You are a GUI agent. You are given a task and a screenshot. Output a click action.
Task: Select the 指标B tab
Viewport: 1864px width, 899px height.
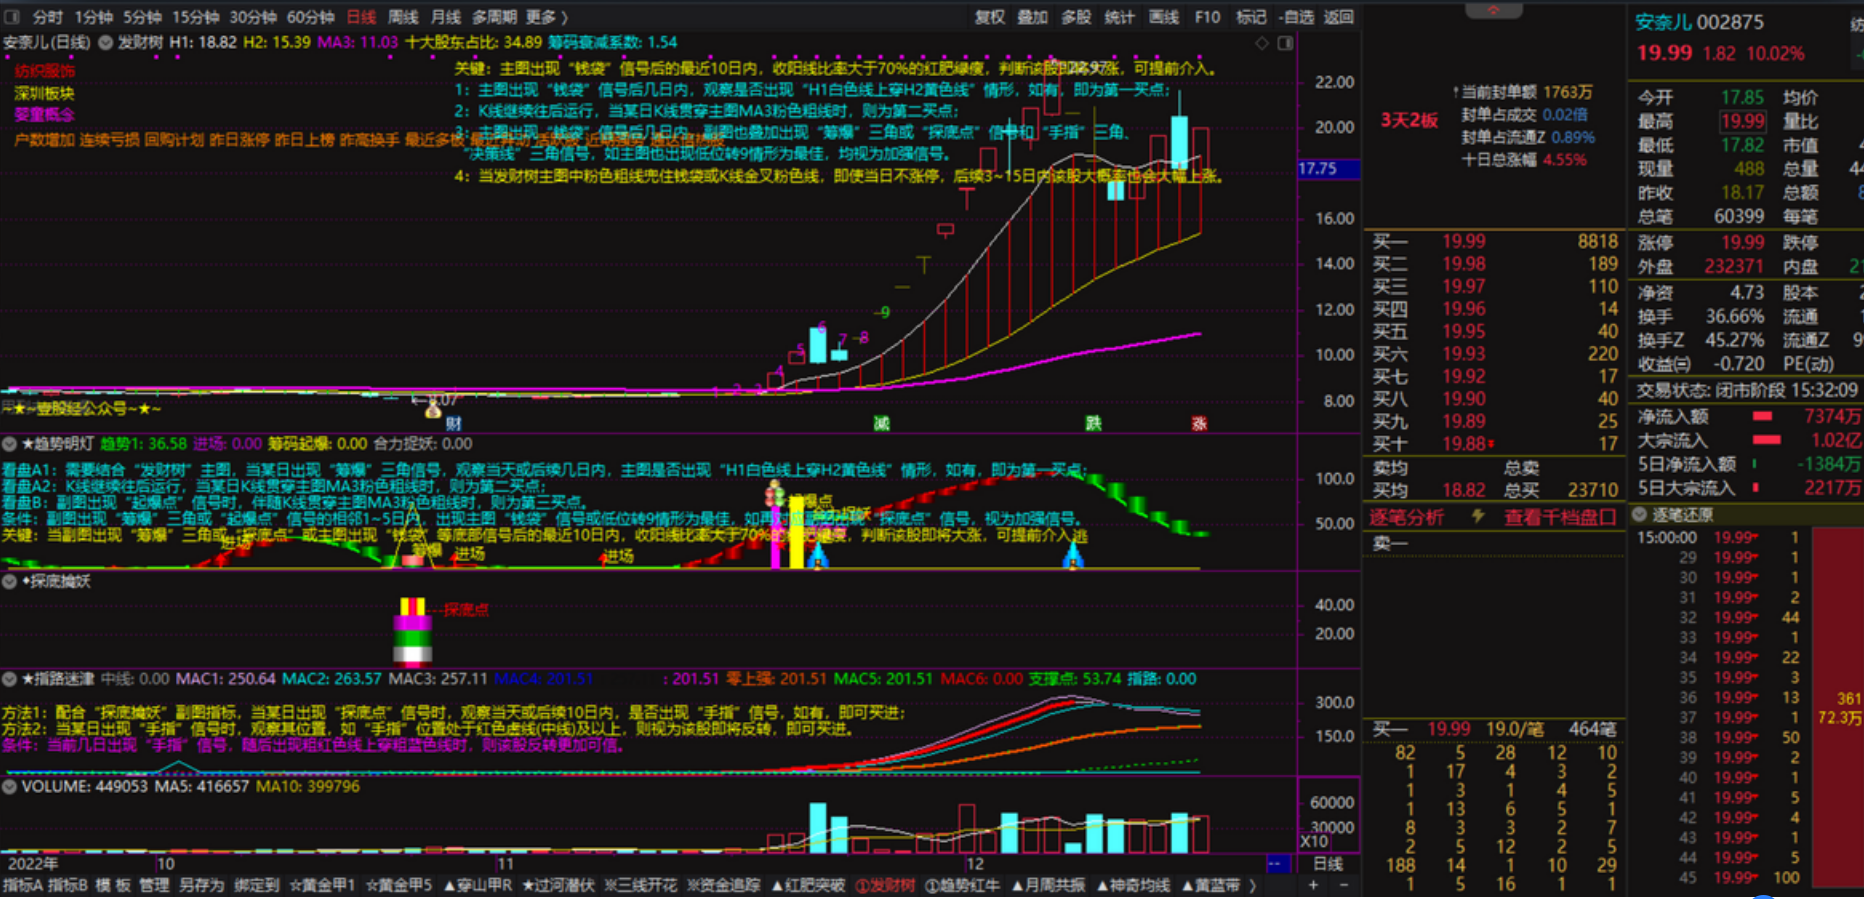click(67, 885)
